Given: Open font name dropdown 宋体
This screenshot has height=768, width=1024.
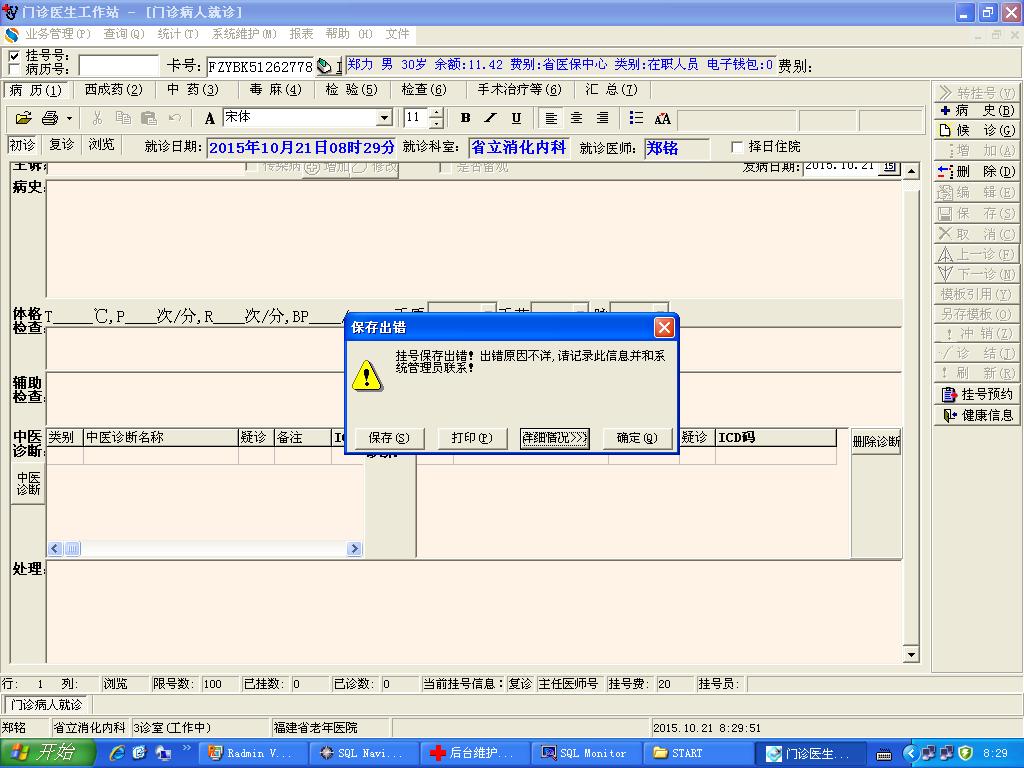Looking at the screenshot, I should pos(385,118).
